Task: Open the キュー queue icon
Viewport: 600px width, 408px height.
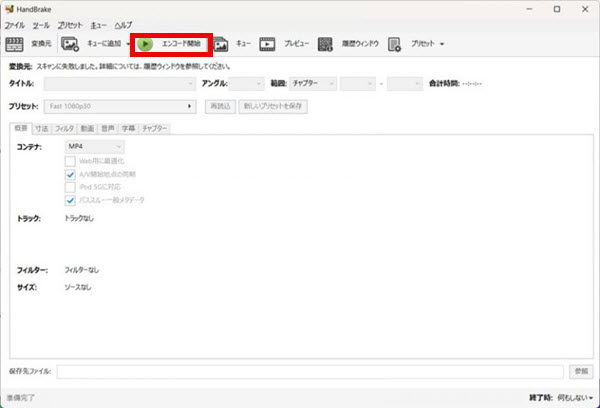Action: click(220, 44)
